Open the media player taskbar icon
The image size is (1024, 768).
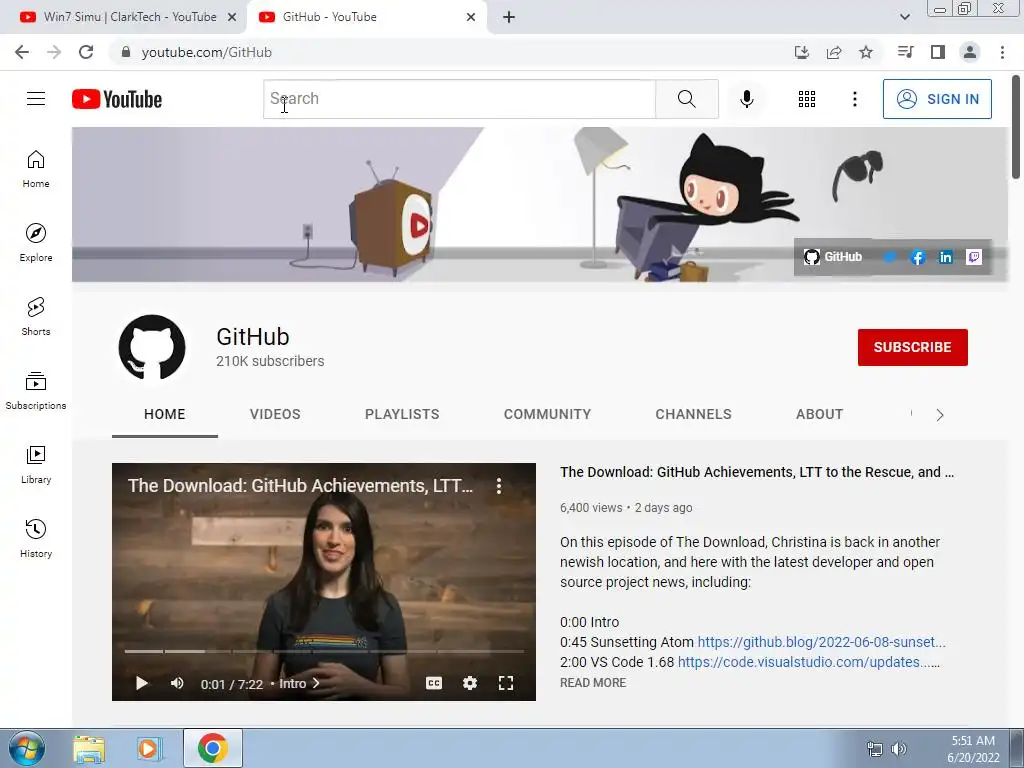[x=149, y=749]
